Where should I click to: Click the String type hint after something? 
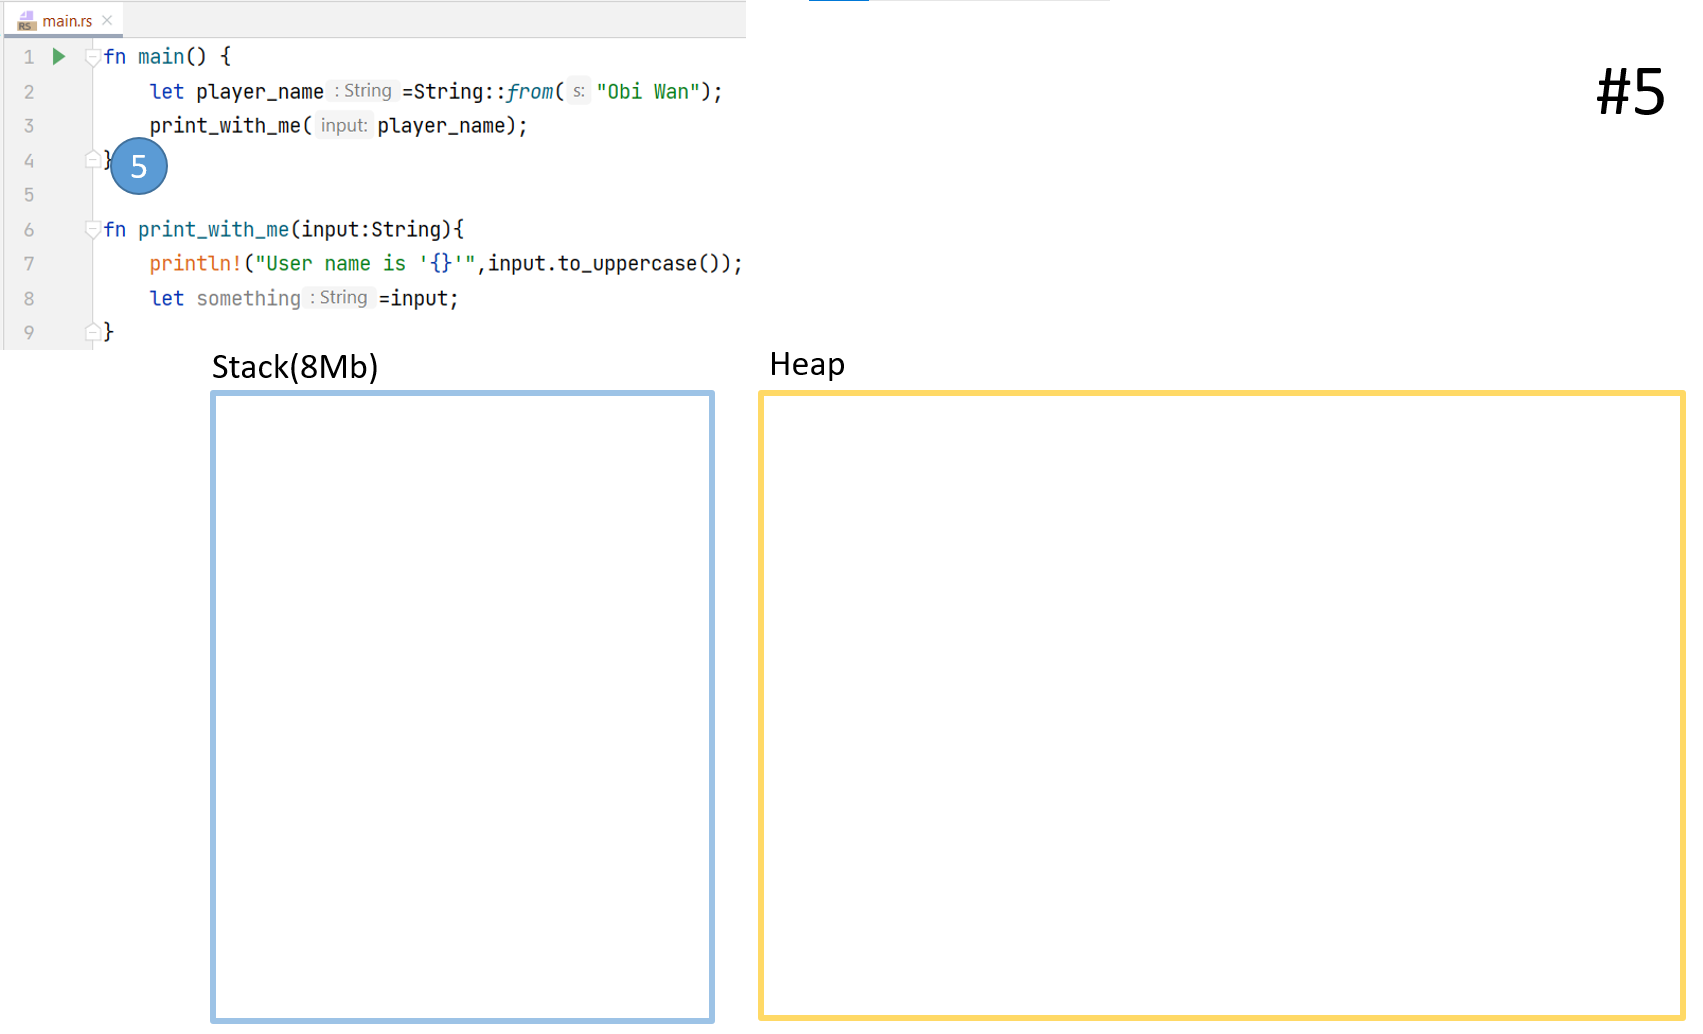(x=341, y=298)
